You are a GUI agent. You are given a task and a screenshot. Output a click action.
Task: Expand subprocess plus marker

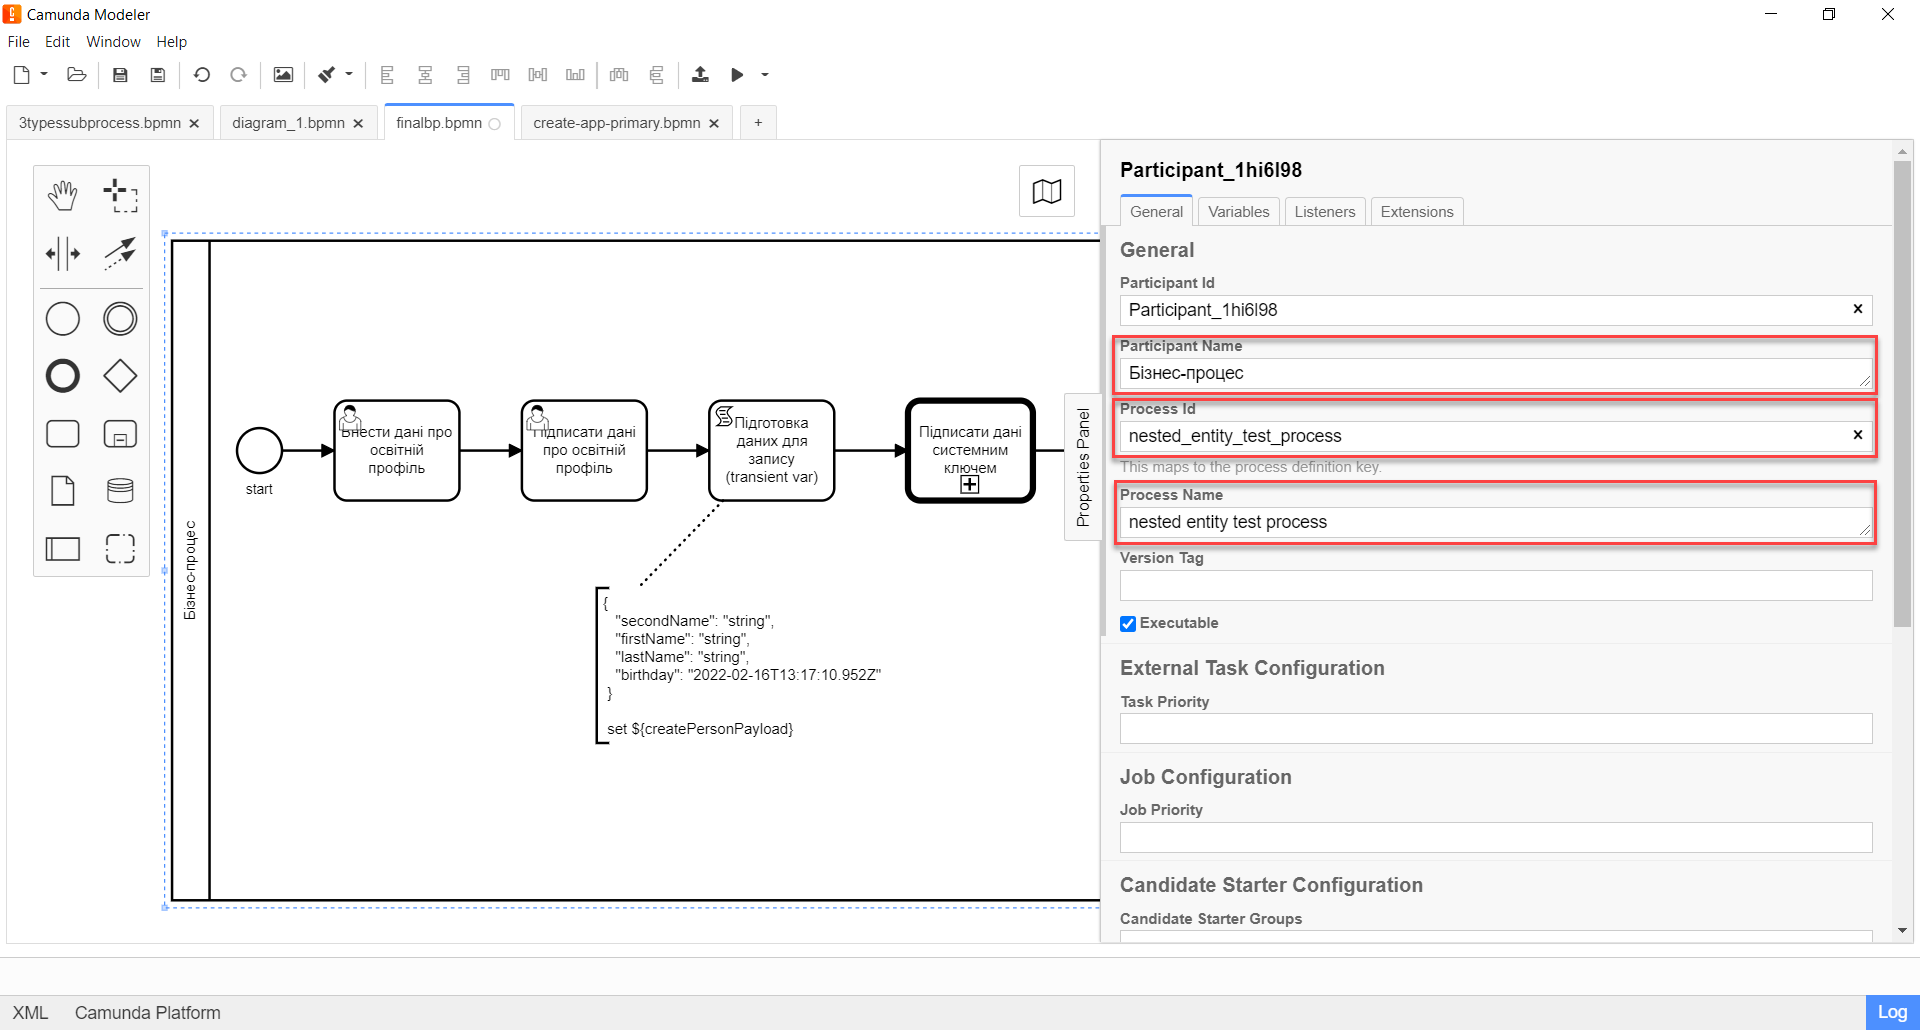click(970, 485)
